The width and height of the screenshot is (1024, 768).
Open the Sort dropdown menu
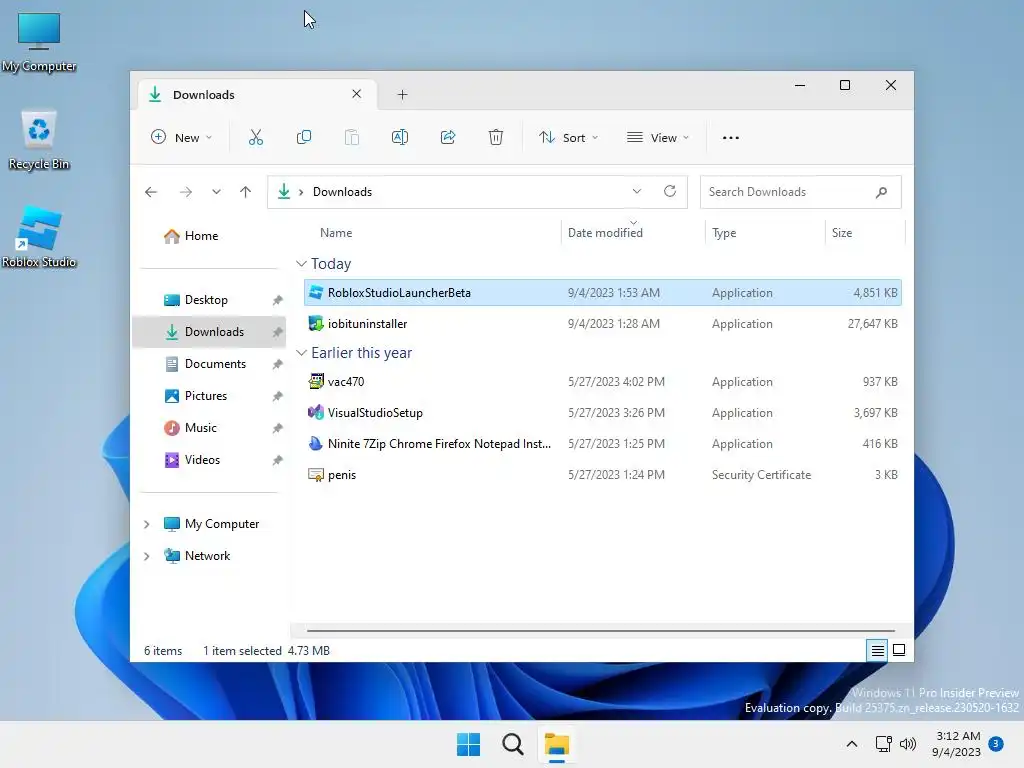(568, 137)
